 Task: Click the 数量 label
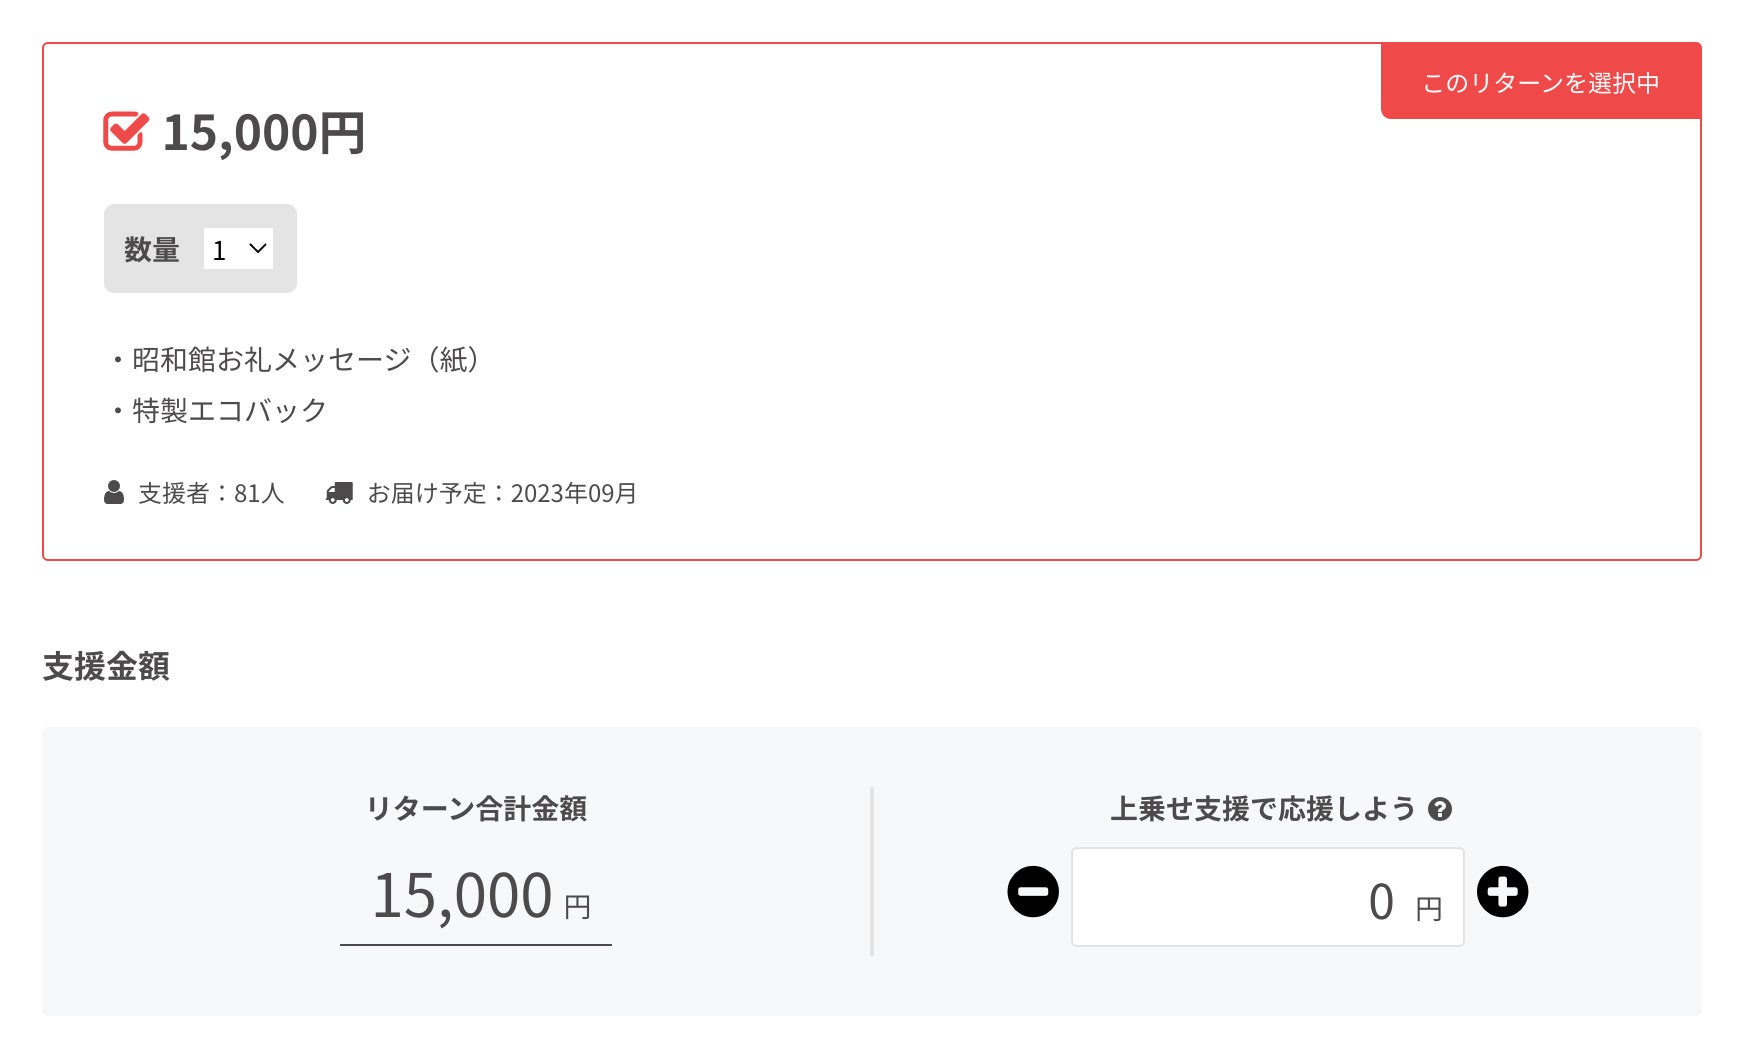point(151,249)
